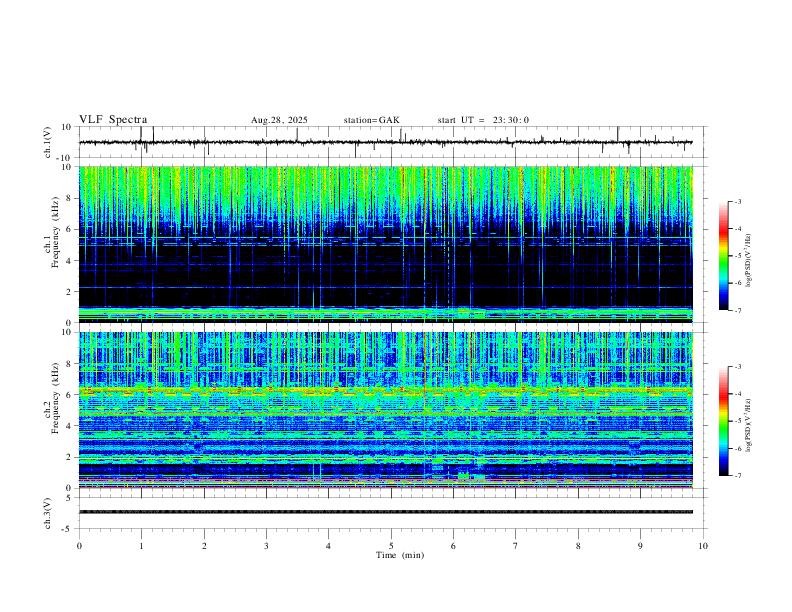Image resolution: width=792 pixels, height=612 pixels.
Task: Click the time axis tick label "10"
Action: click(703, 546)
